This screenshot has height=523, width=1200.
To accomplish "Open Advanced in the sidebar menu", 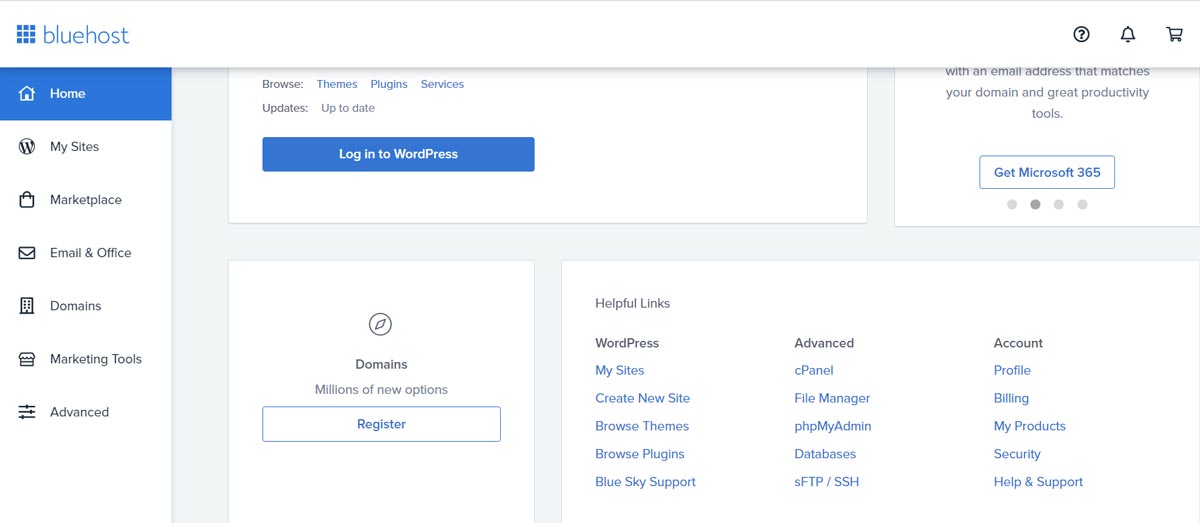I will click(x=86, y=412).
